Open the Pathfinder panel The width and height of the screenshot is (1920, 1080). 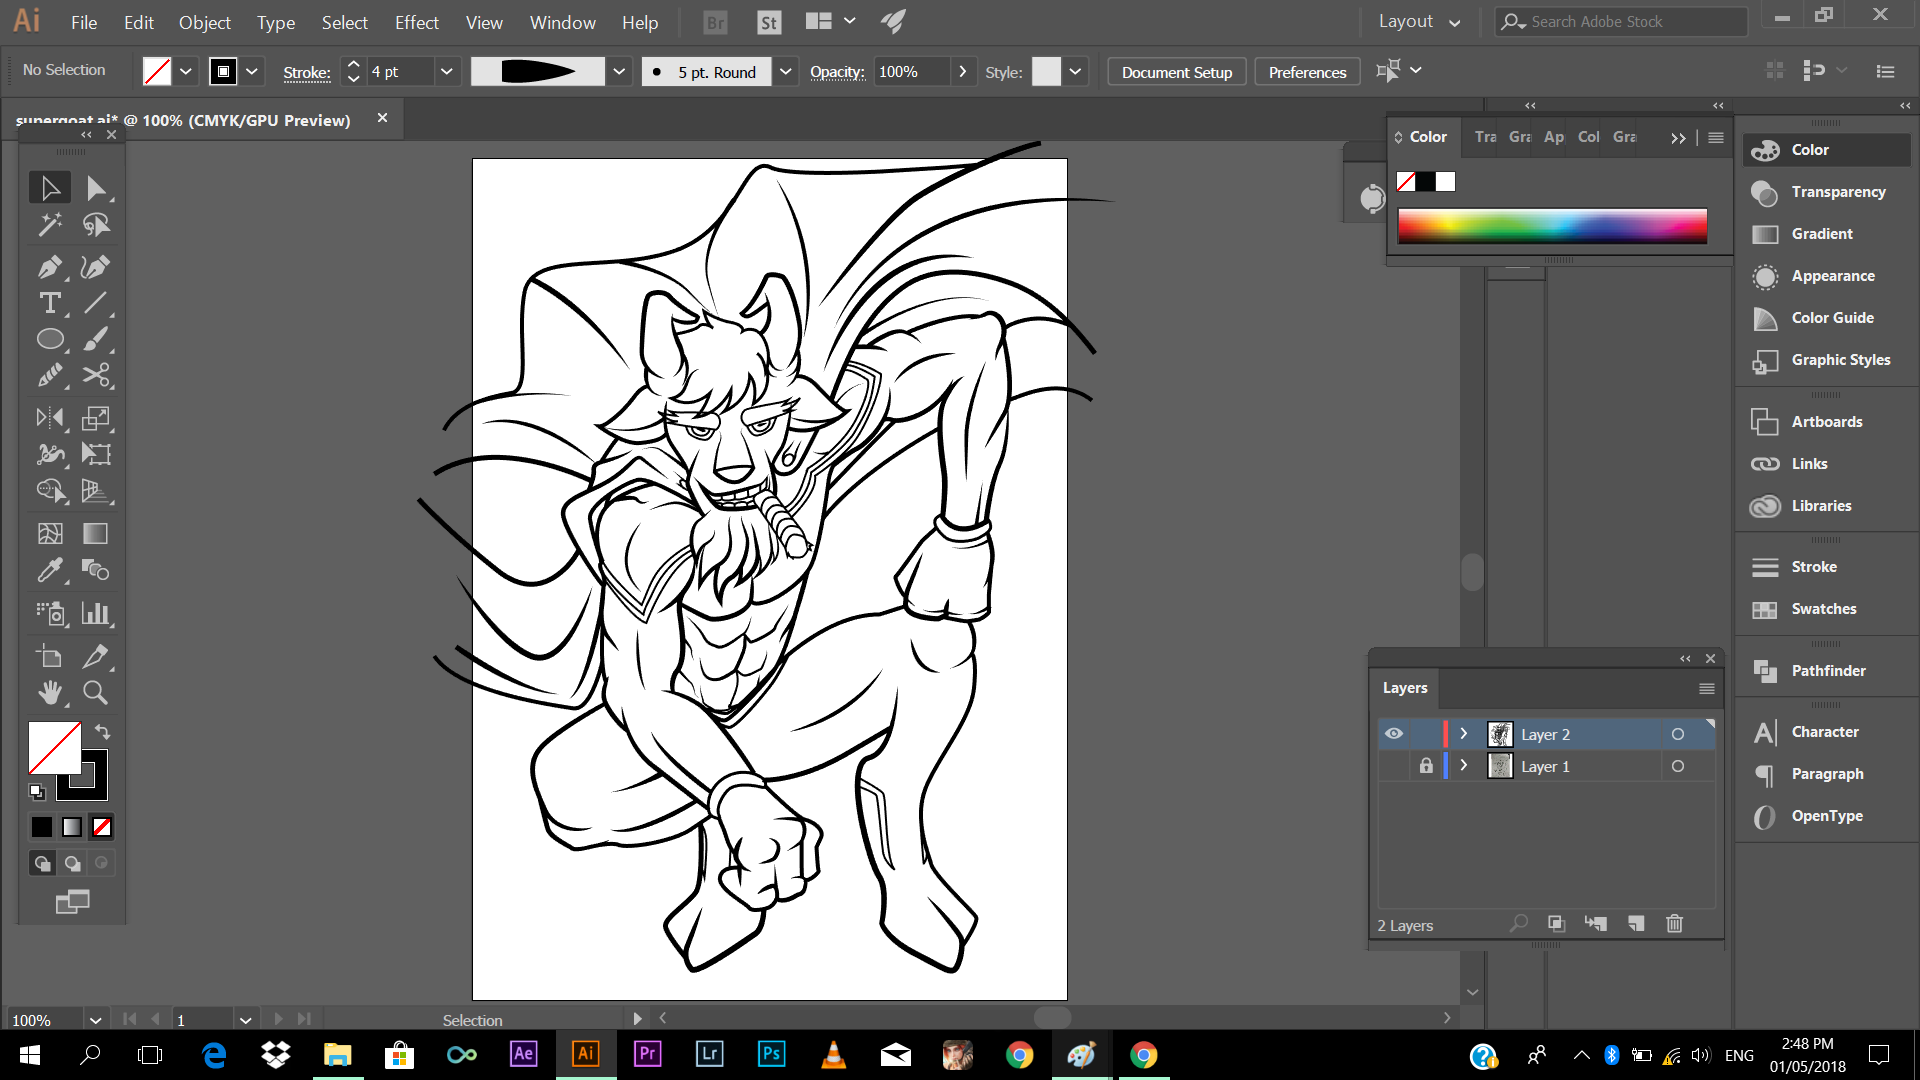click(x=1827, y=671)
